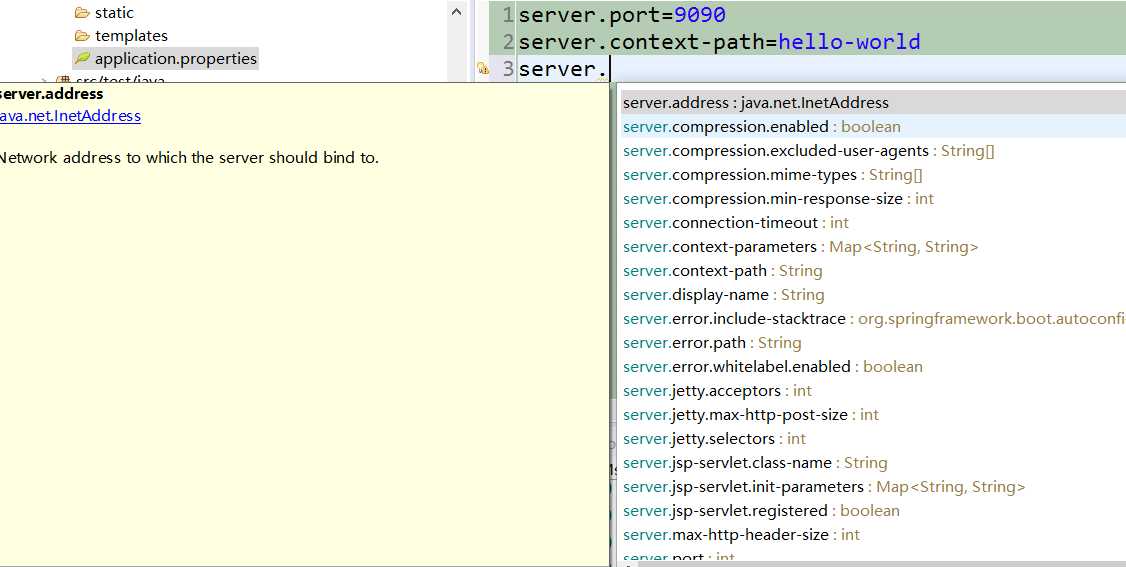Viewport: 1126px width, 567px height.
Task: Choose server.display-name proposal
Action: coord(873,295)
